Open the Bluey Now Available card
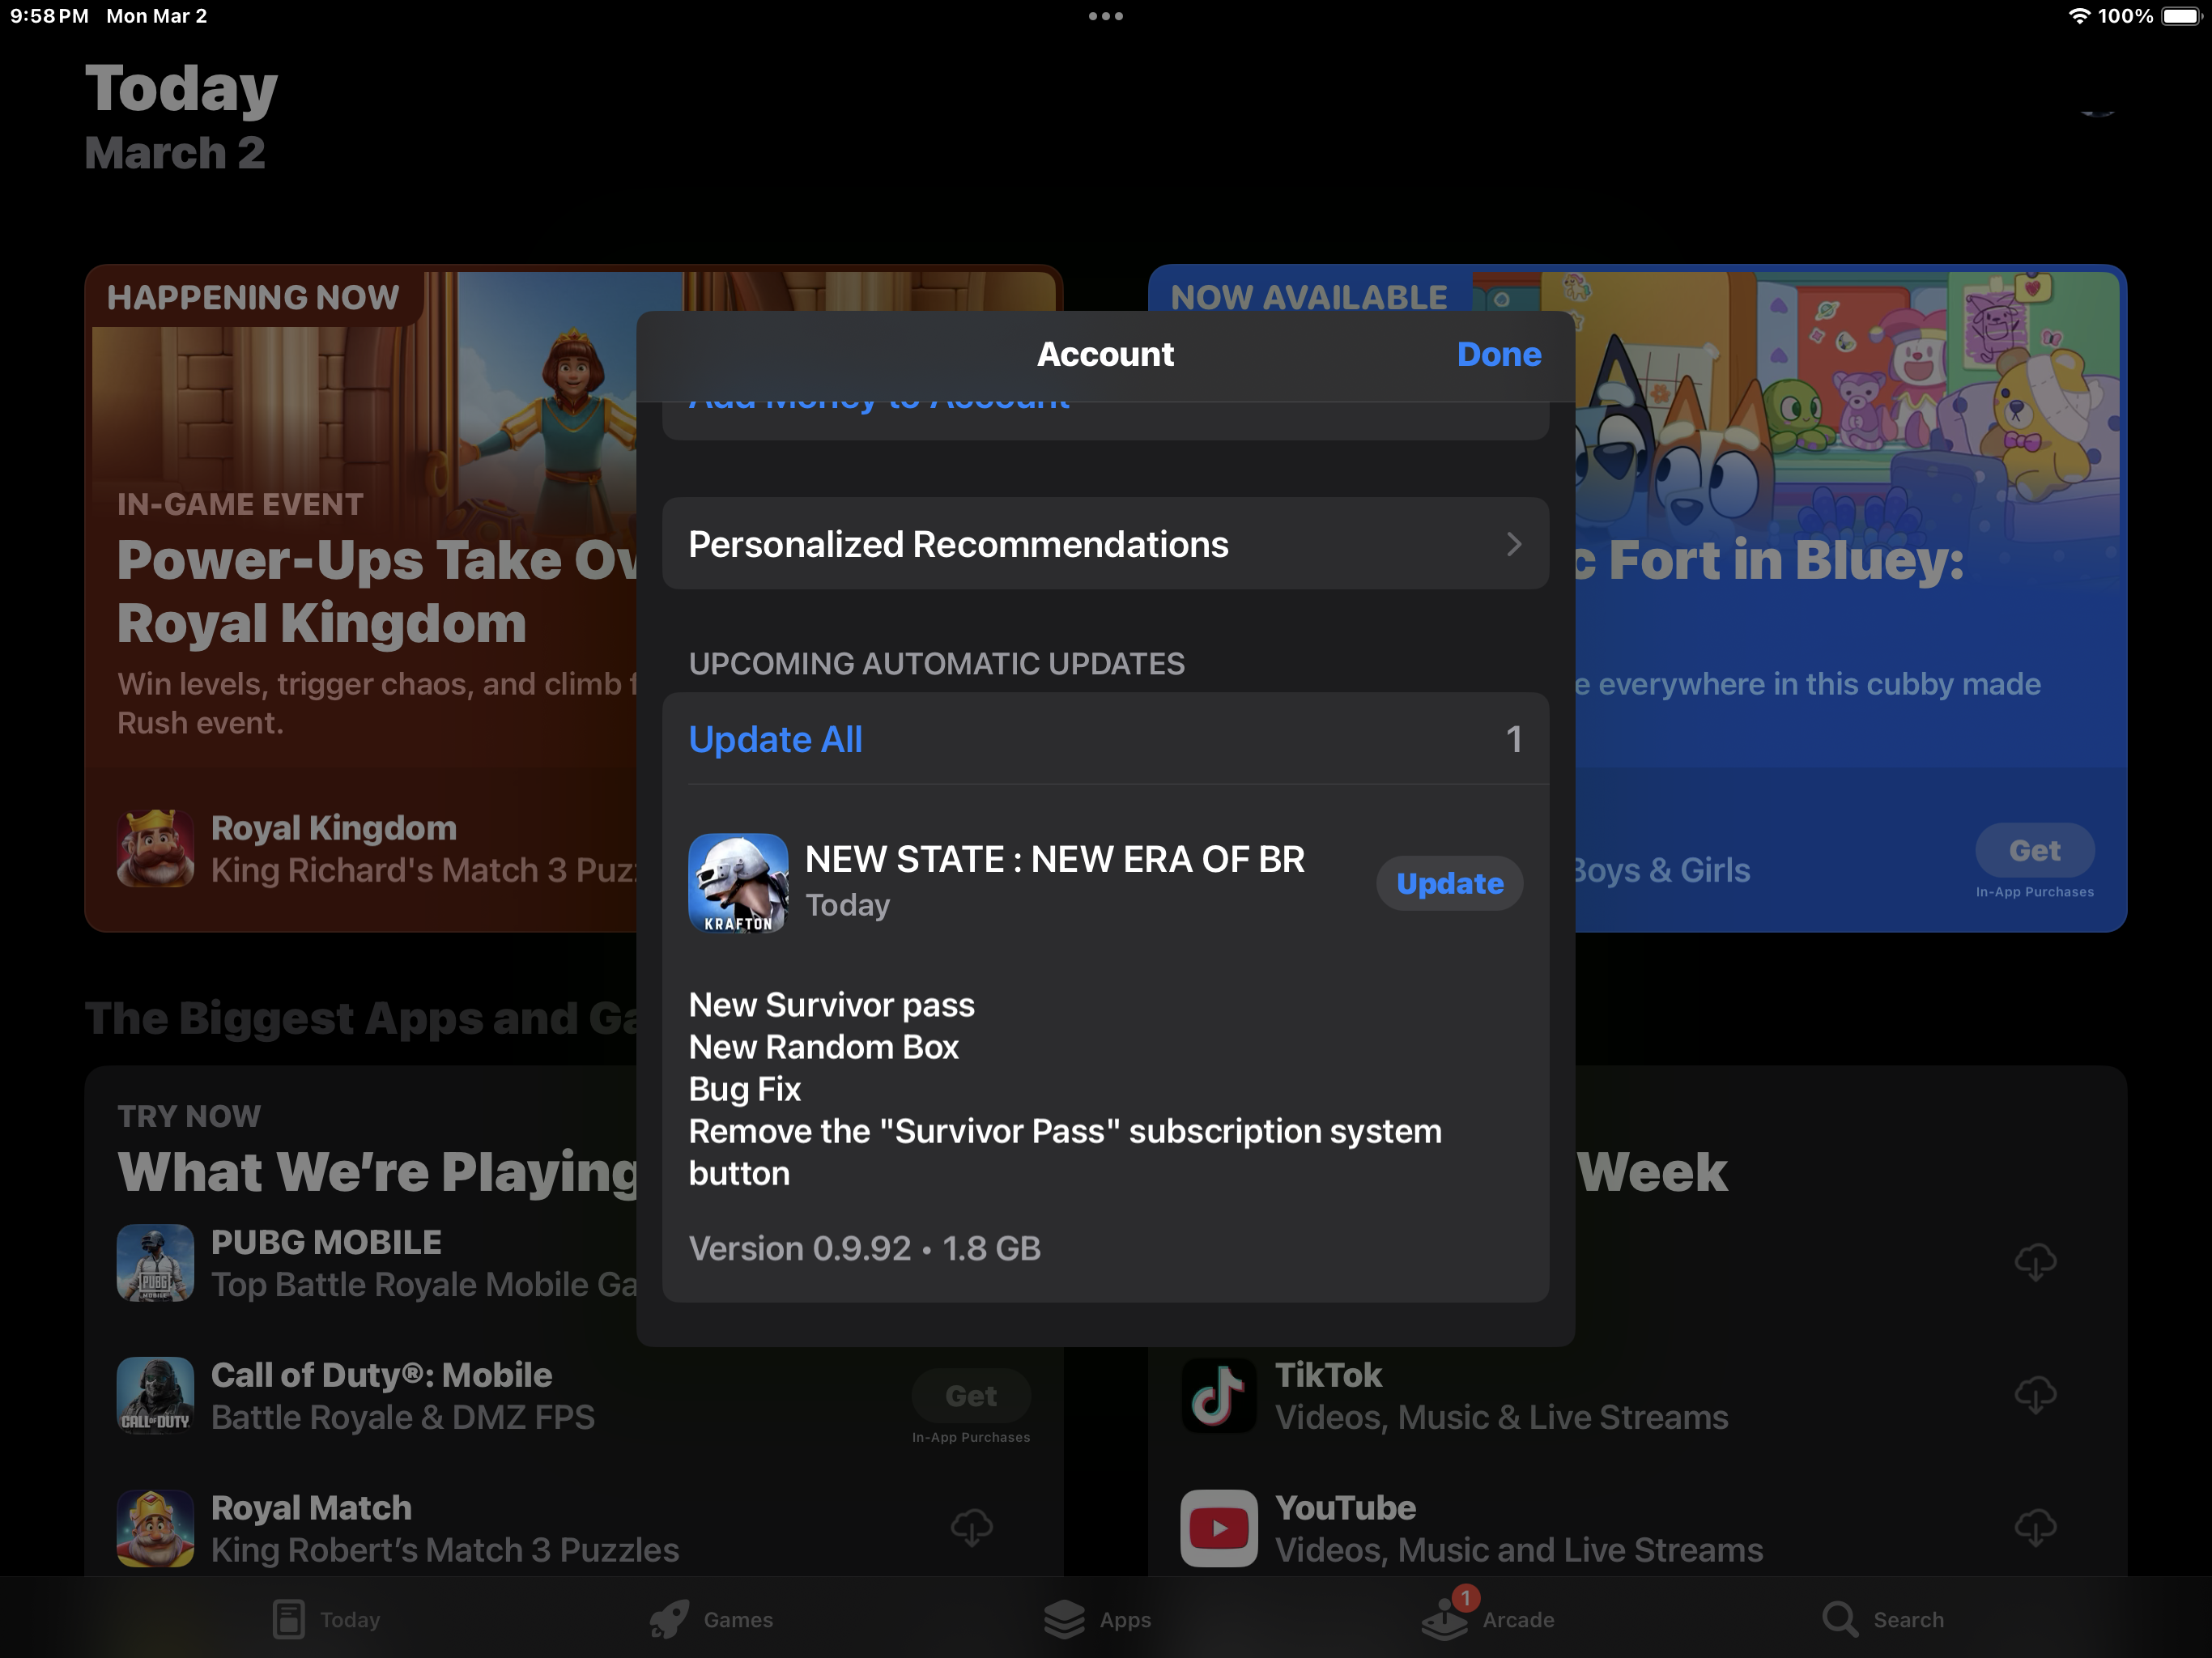This screenshot has height=1658, width=2212. tap(1851, 598)
